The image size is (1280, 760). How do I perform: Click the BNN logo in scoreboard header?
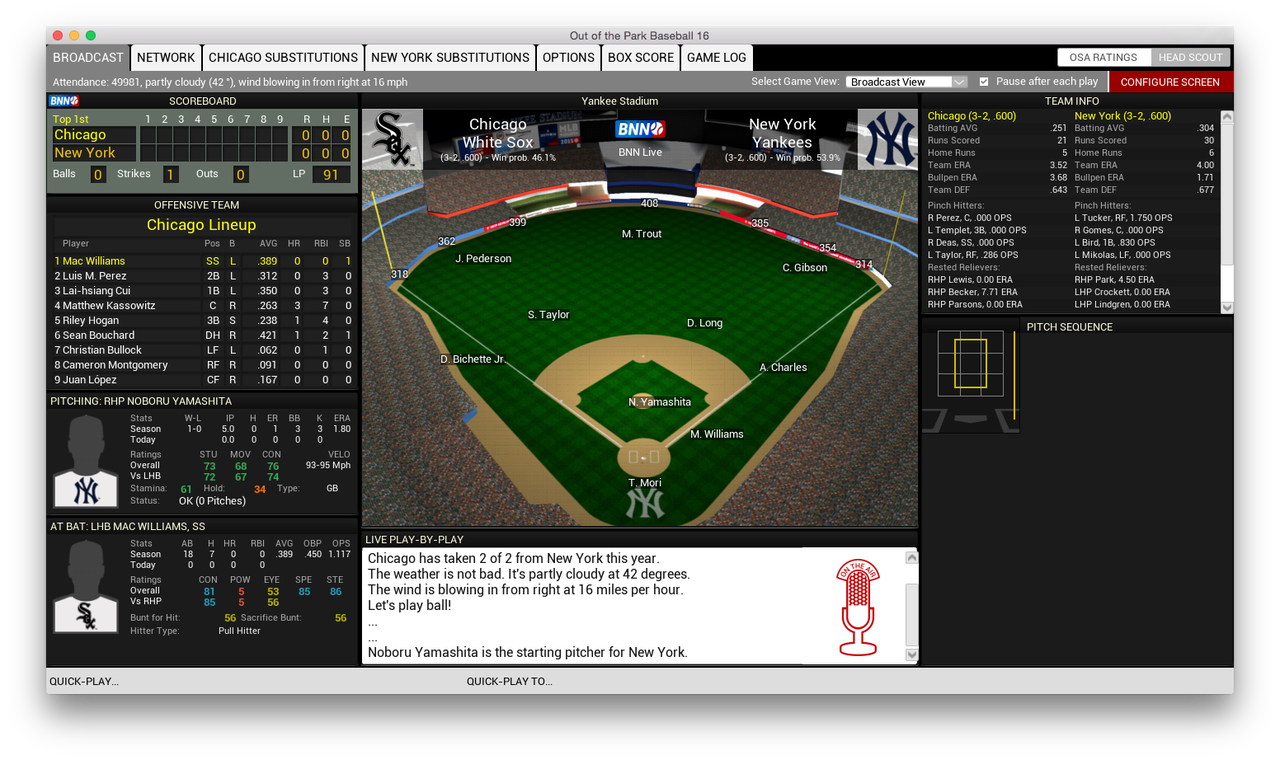(x=64, y=101)
